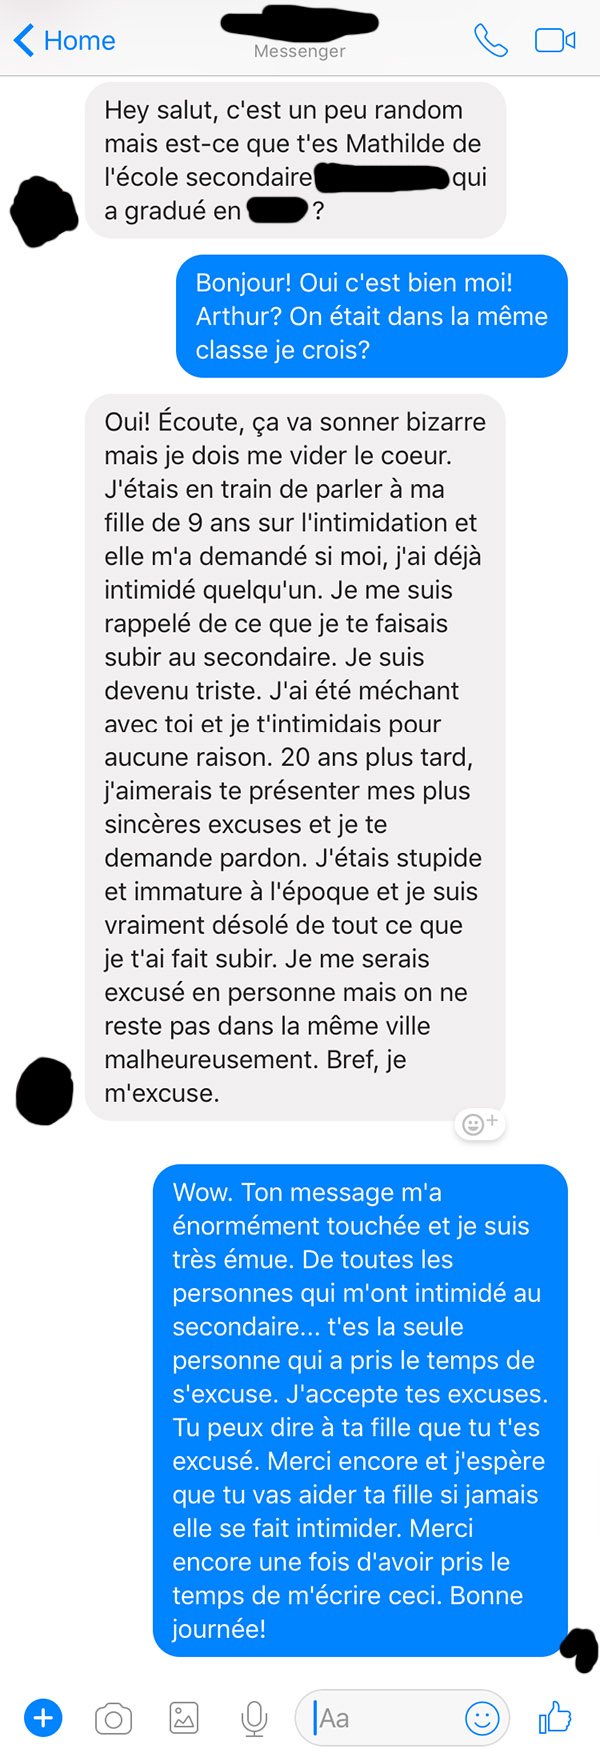Start a video call with the camera icon

555,40
